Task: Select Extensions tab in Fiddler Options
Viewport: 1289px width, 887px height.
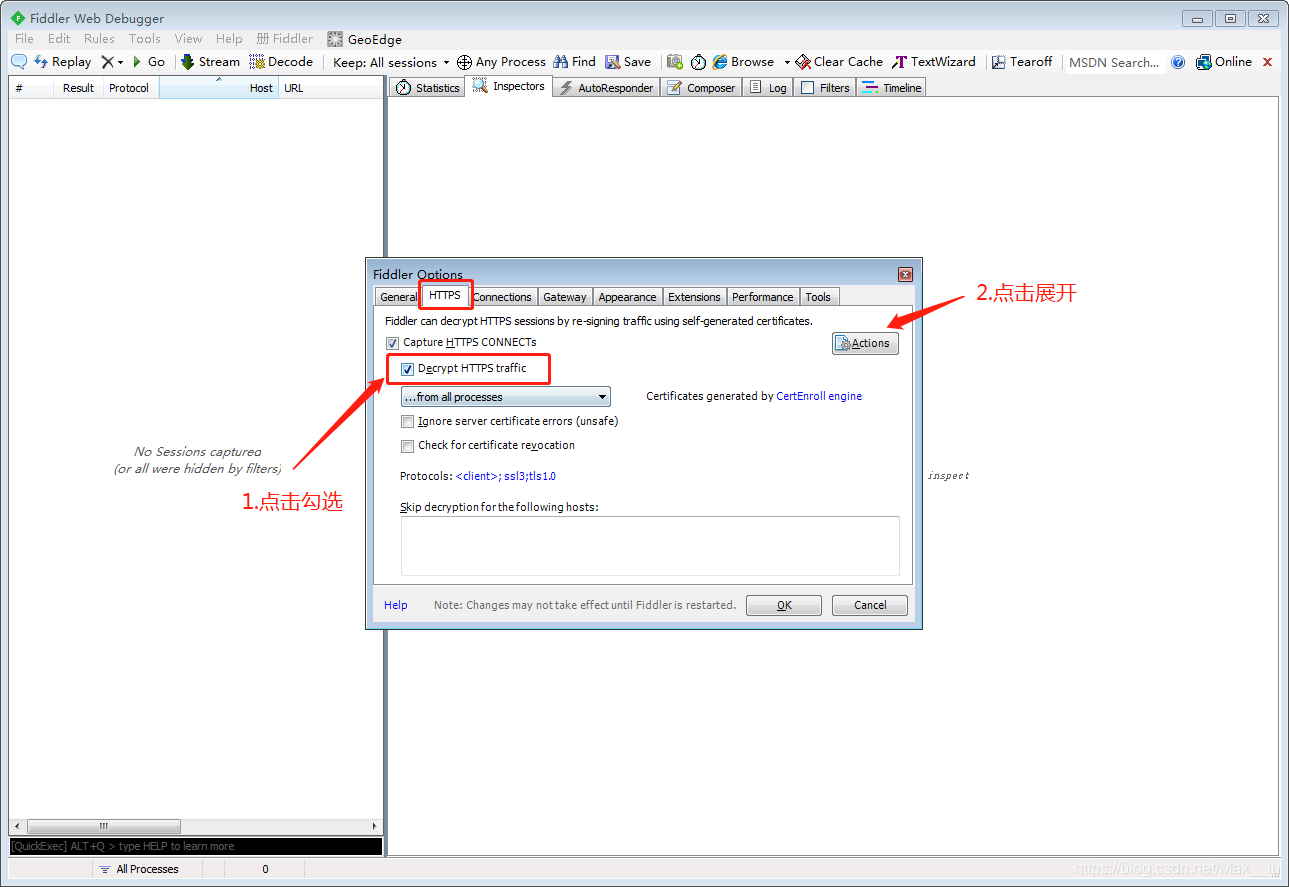Action: click(694, 297)
